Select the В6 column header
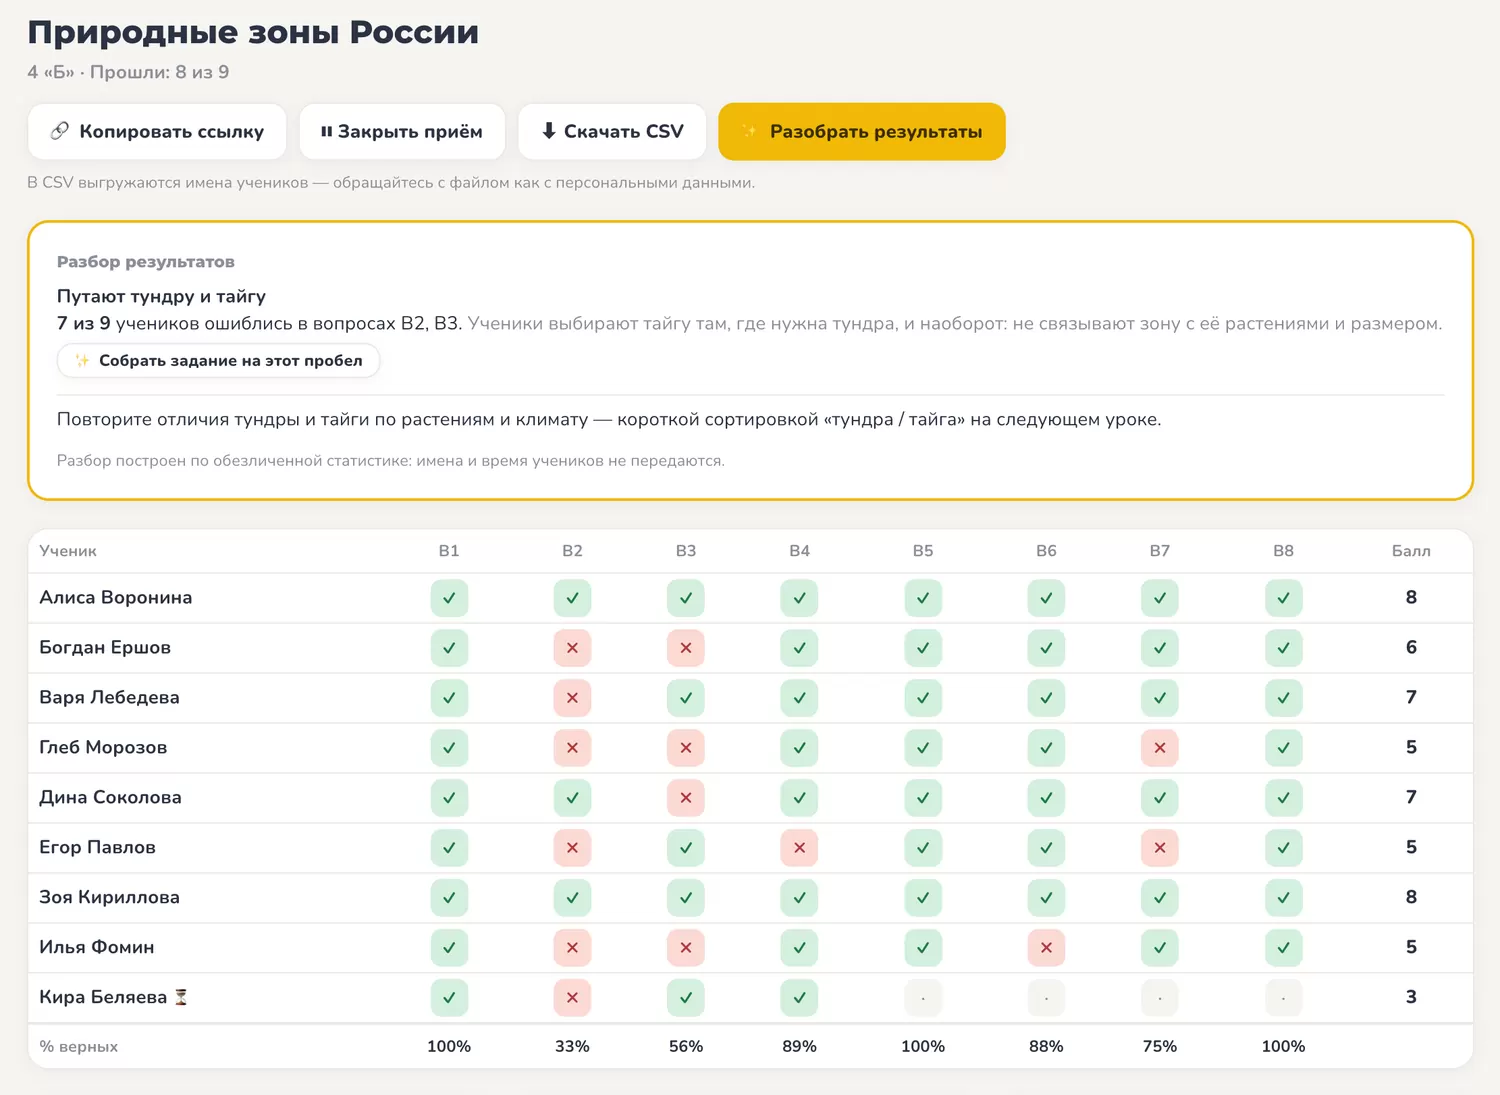Image resolution: width=1500 pixels, height=1095 pixels. pyautogui.click(x=1046, y=551)
